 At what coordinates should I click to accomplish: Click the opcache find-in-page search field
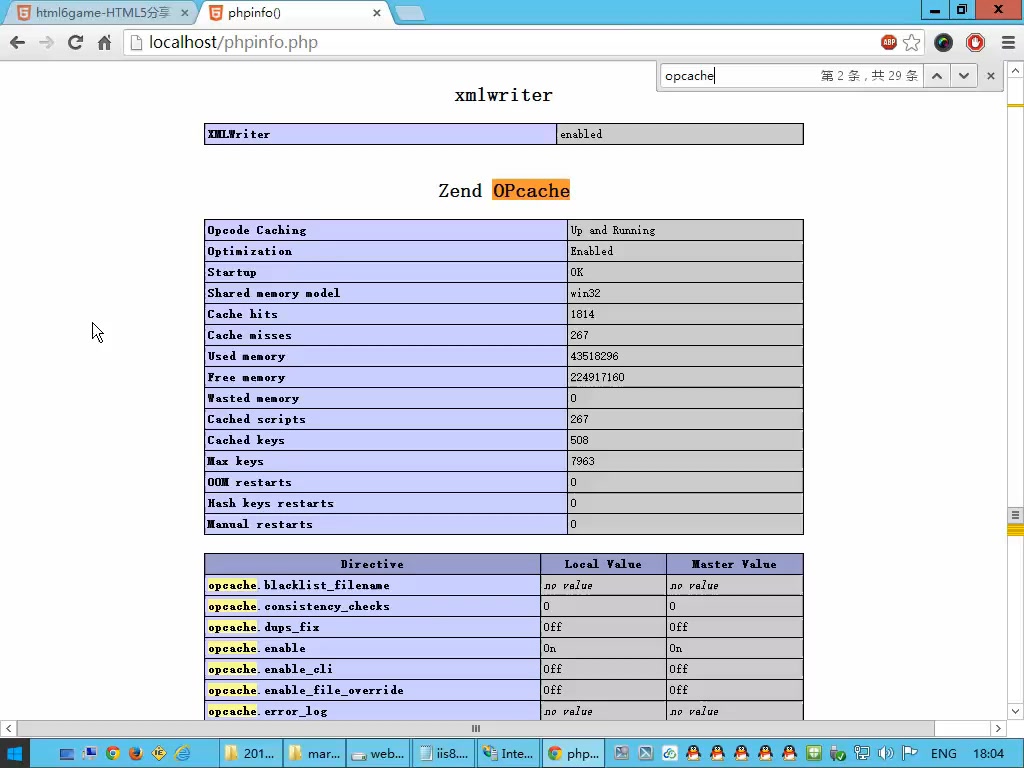[738, 76]
